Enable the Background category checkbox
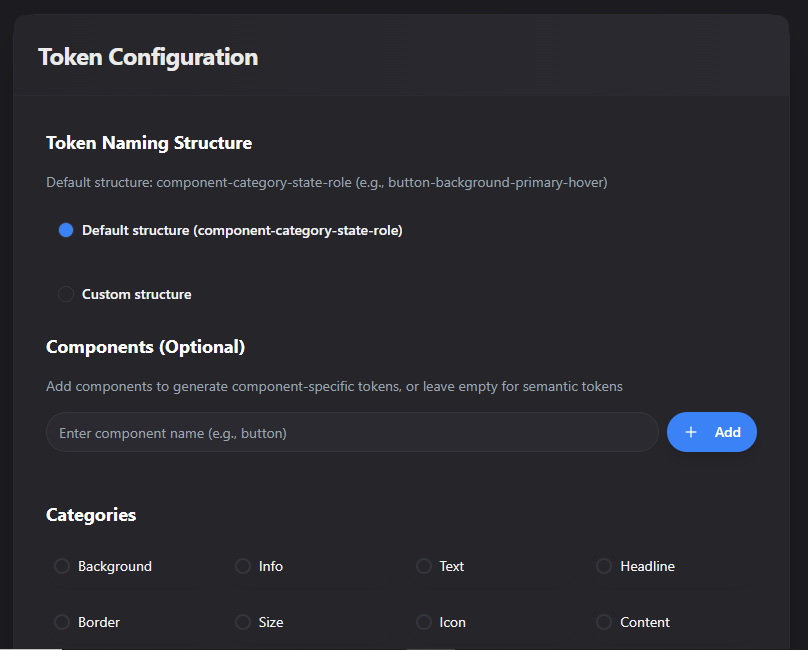The width and height of the screenshot is (808, 650). [x=61, y=566]
